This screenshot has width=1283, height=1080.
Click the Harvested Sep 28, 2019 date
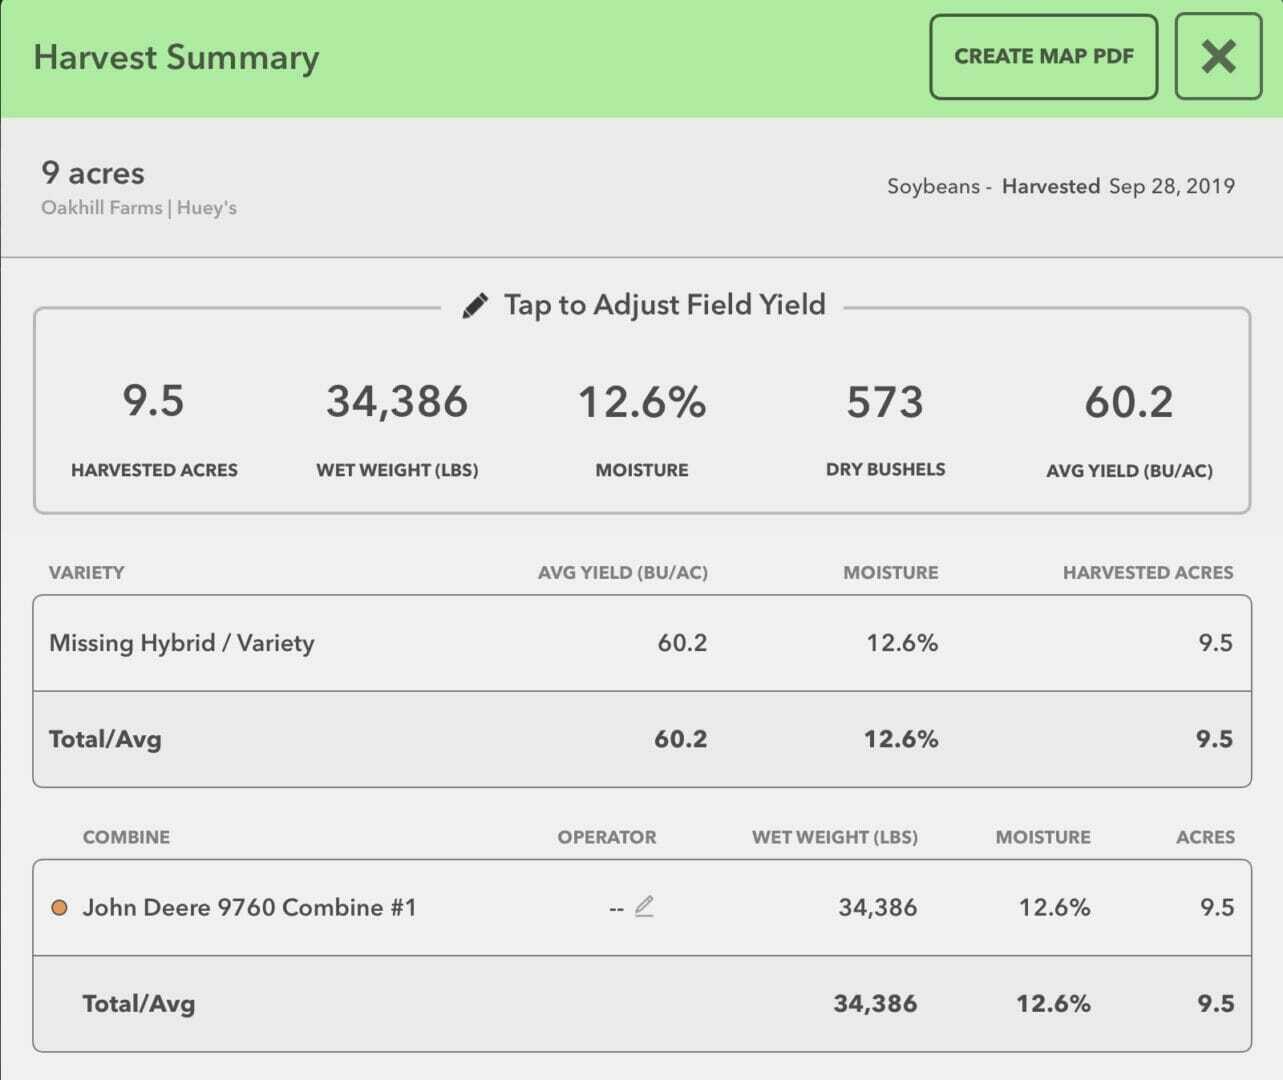tap(1118, 186)
